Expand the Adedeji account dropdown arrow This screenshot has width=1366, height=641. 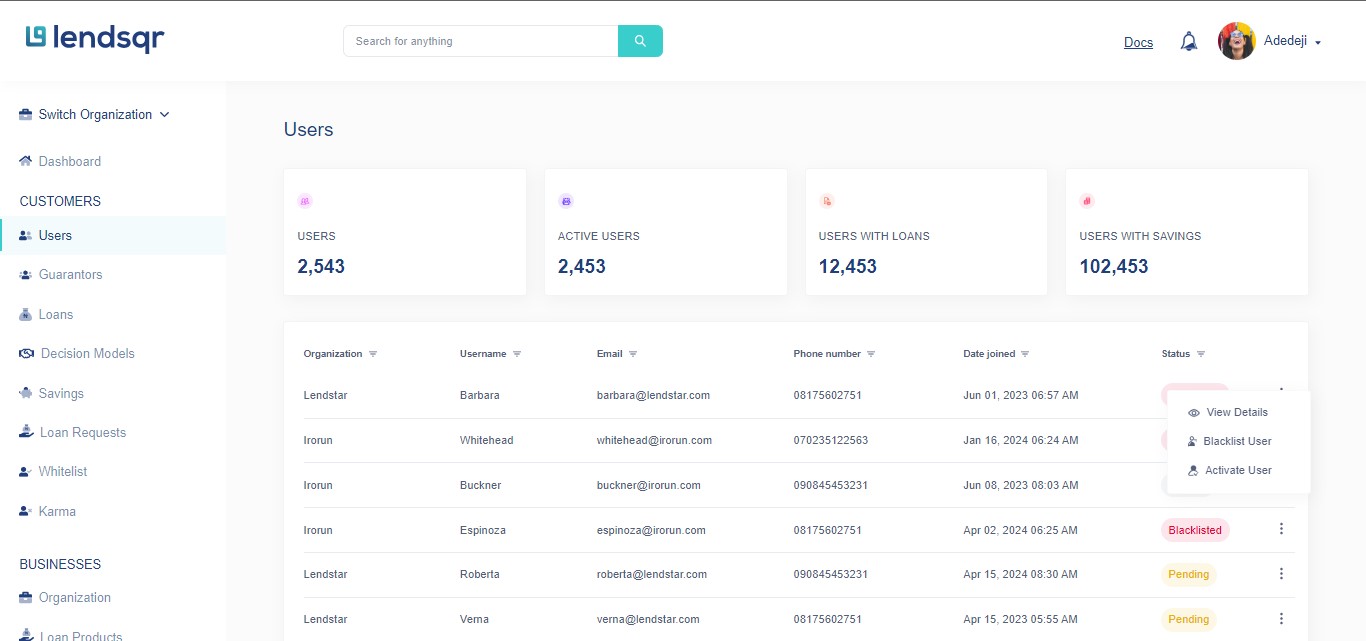point(1318,43)
